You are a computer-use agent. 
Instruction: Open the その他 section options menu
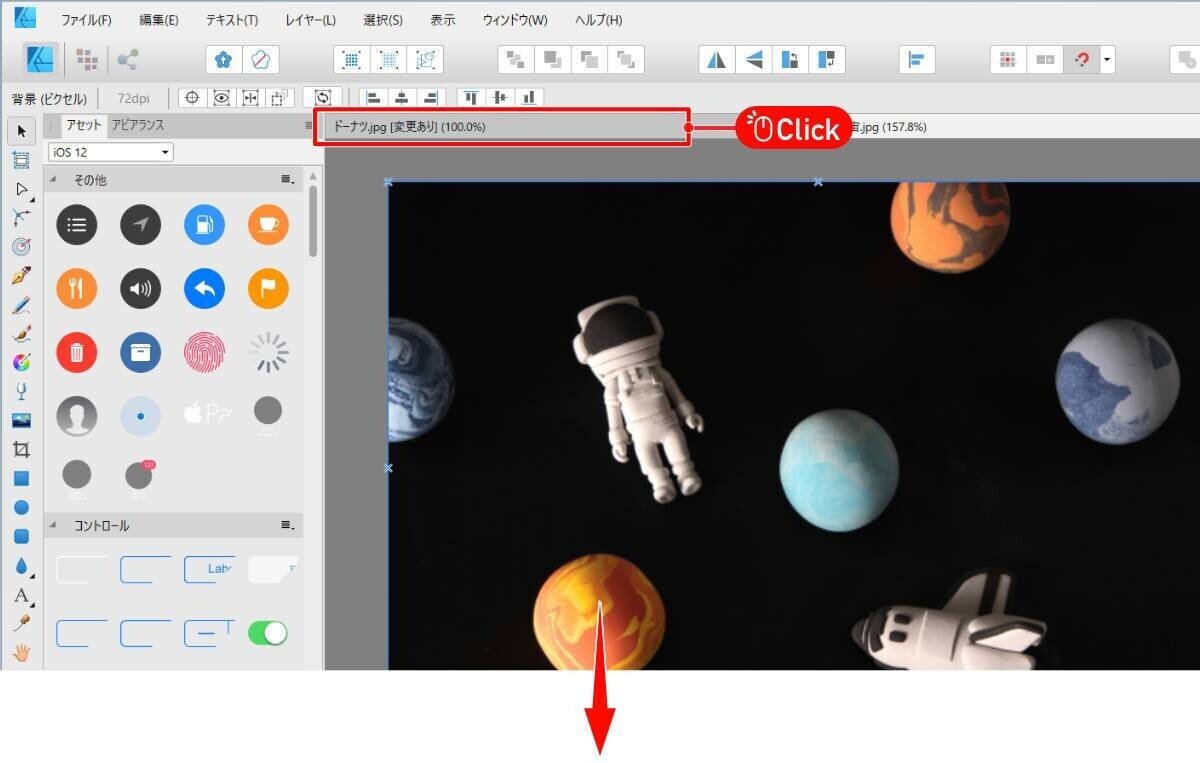pyautogui.click(x=287, y=181)
